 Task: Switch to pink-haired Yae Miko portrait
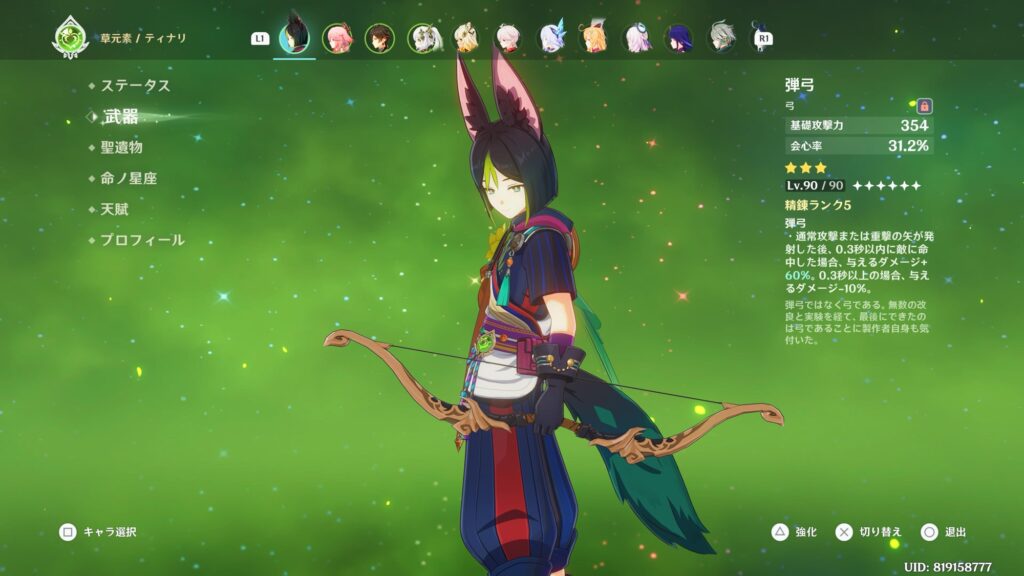pyautogui.click(x=337, y=38)
